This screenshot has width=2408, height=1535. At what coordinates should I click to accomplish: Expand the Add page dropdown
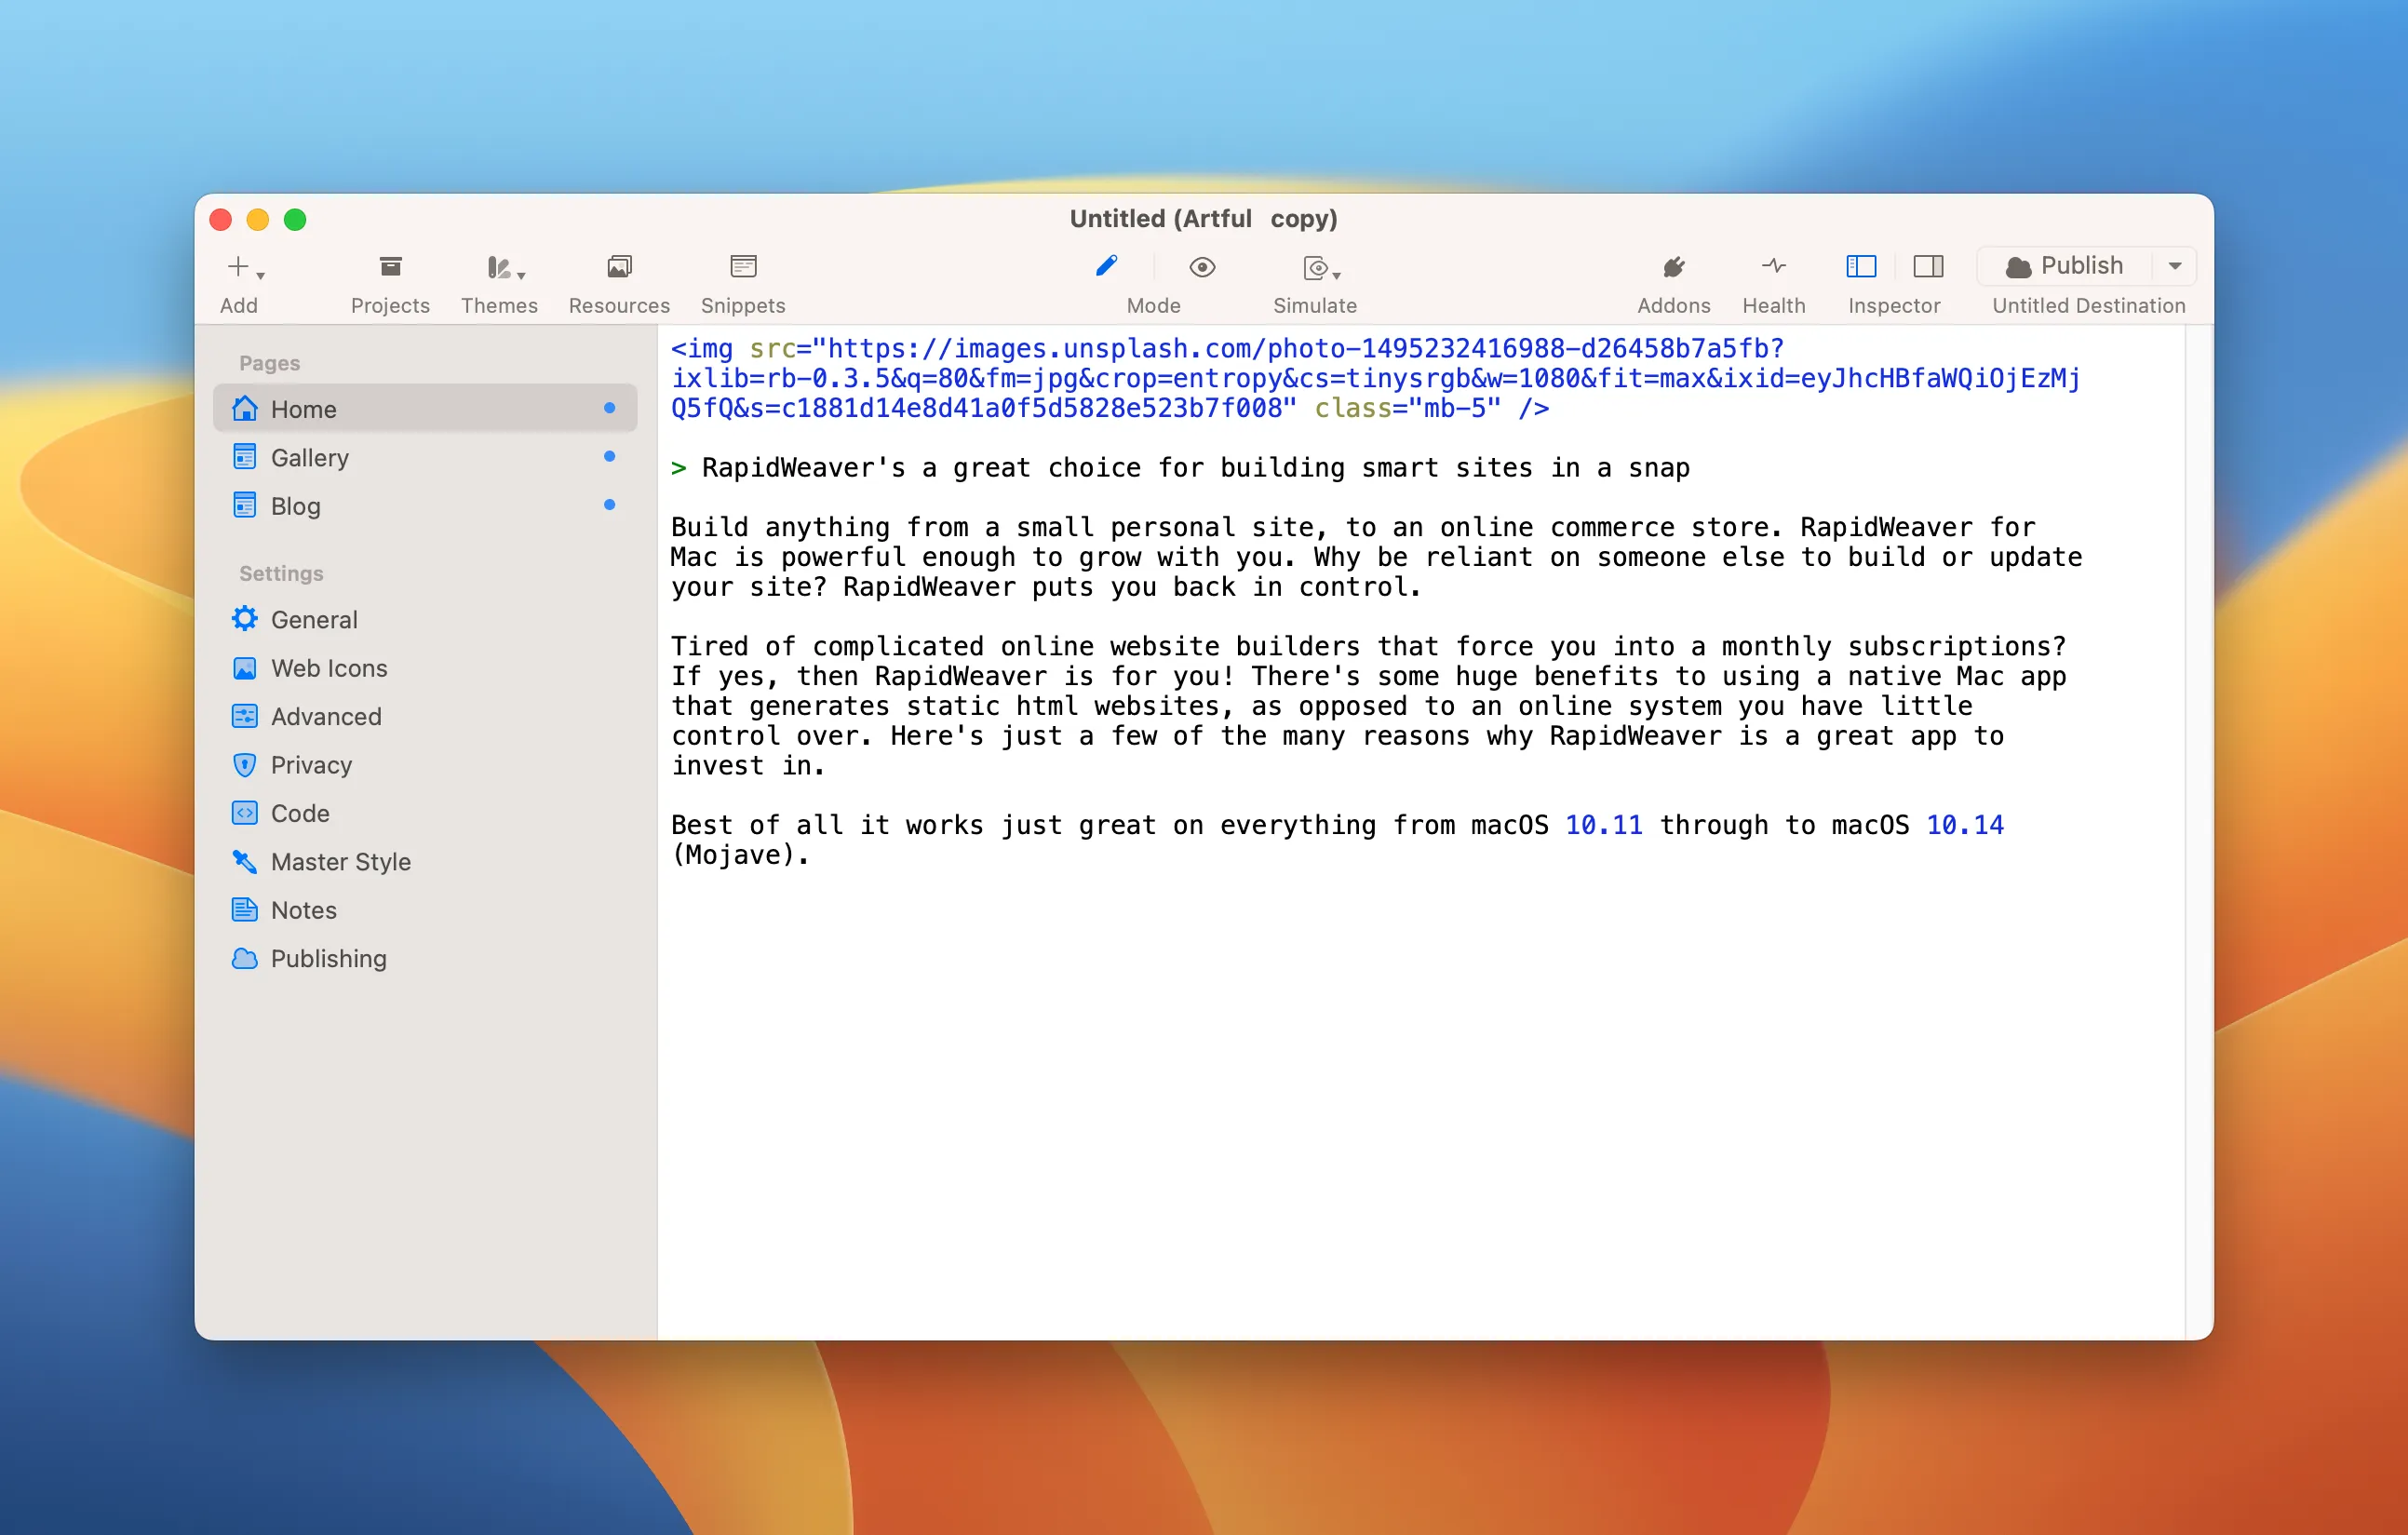click(244, 268)
